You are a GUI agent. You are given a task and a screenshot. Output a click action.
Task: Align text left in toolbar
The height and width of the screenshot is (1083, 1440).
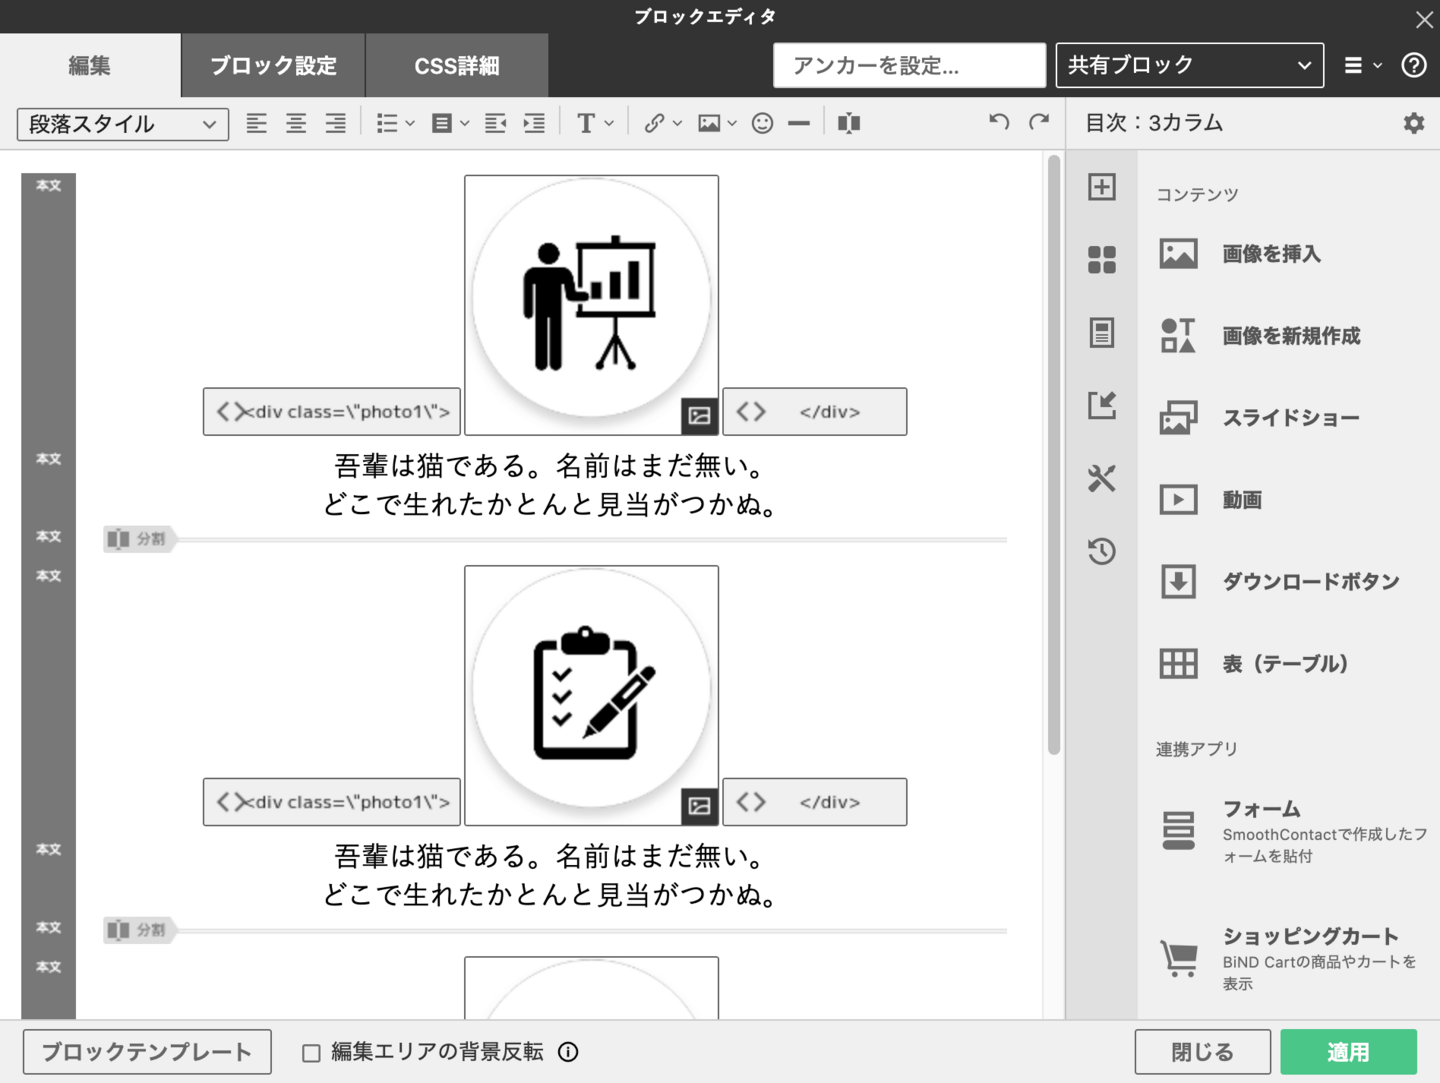pos(257,123)
